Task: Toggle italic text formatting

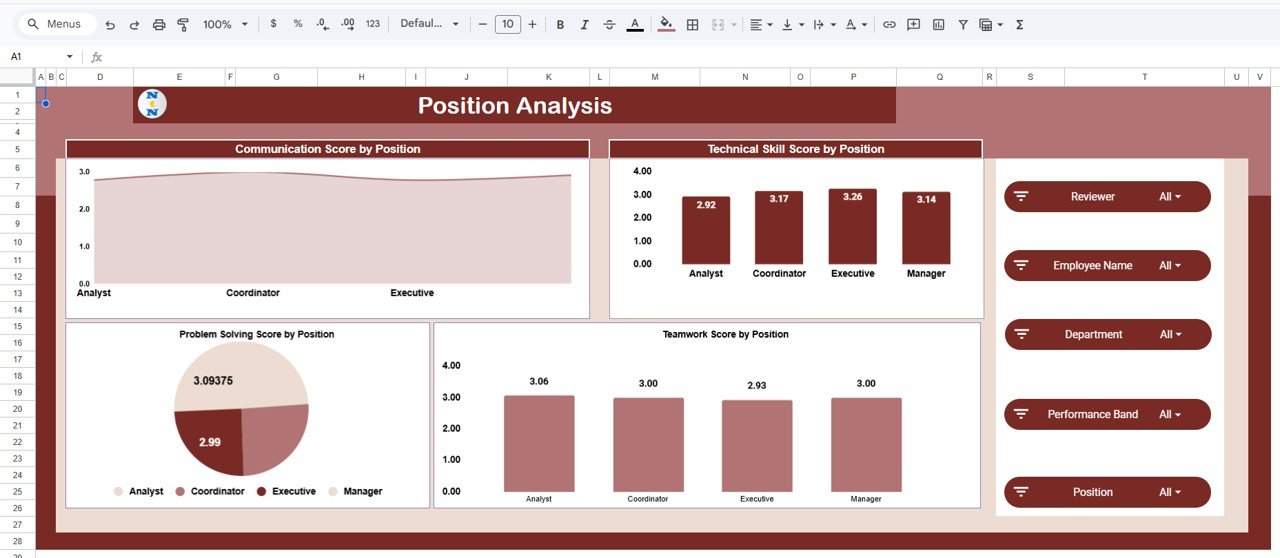Action: [585, 24]
